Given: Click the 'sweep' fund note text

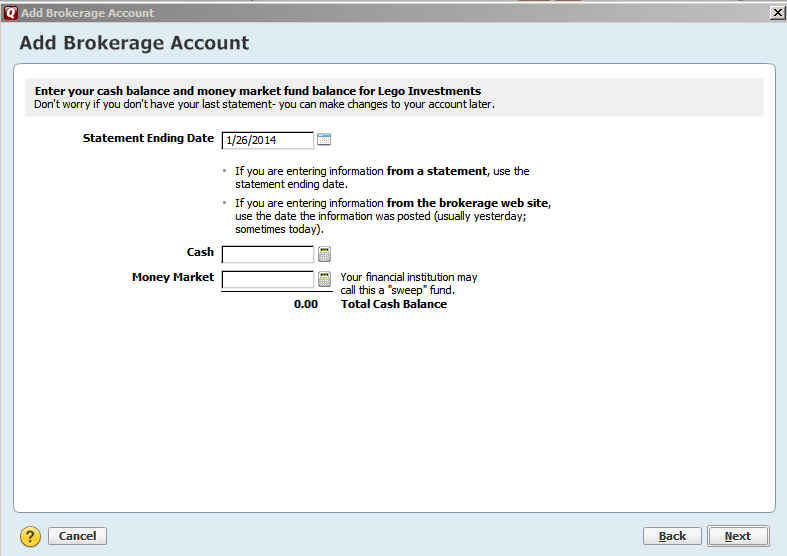Looking at the screenshot, I should pos(409,284).
